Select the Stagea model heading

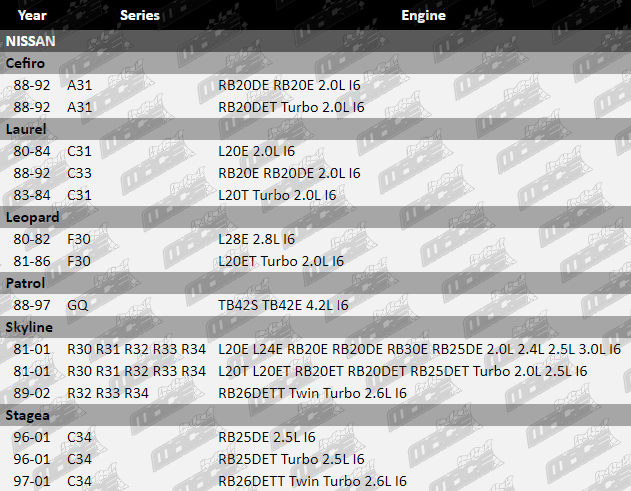27,415
